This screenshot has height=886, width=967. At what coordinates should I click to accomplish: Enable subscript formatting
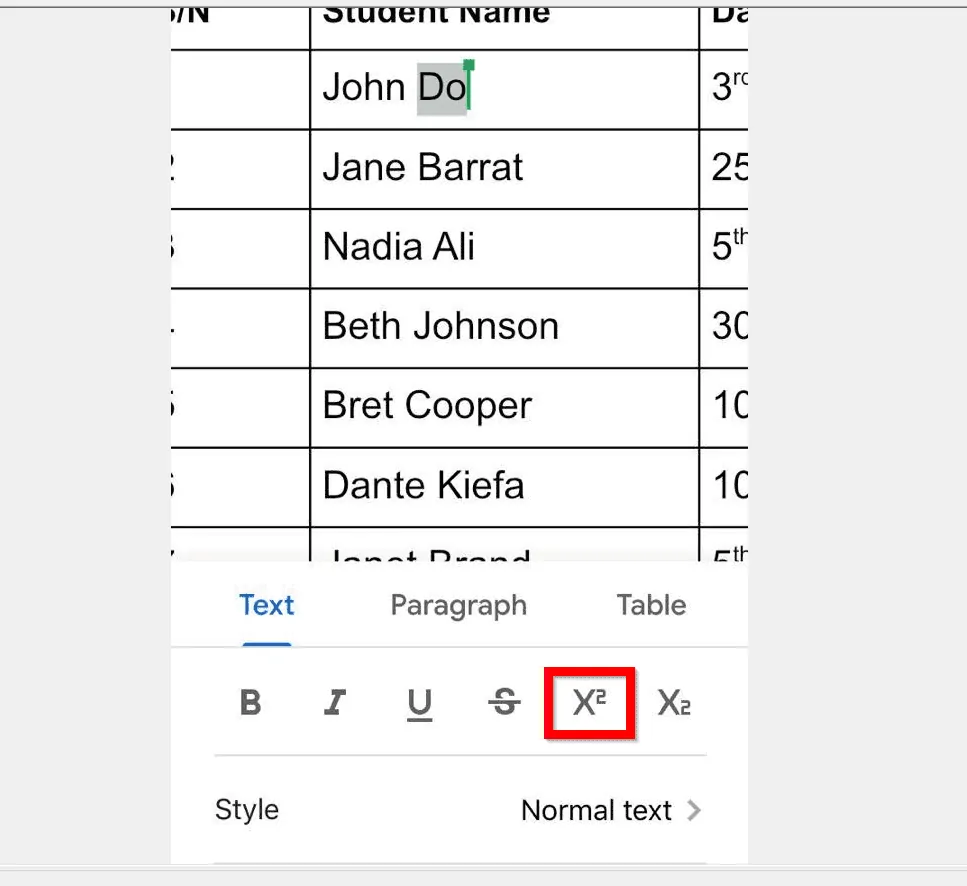(672, 702)
